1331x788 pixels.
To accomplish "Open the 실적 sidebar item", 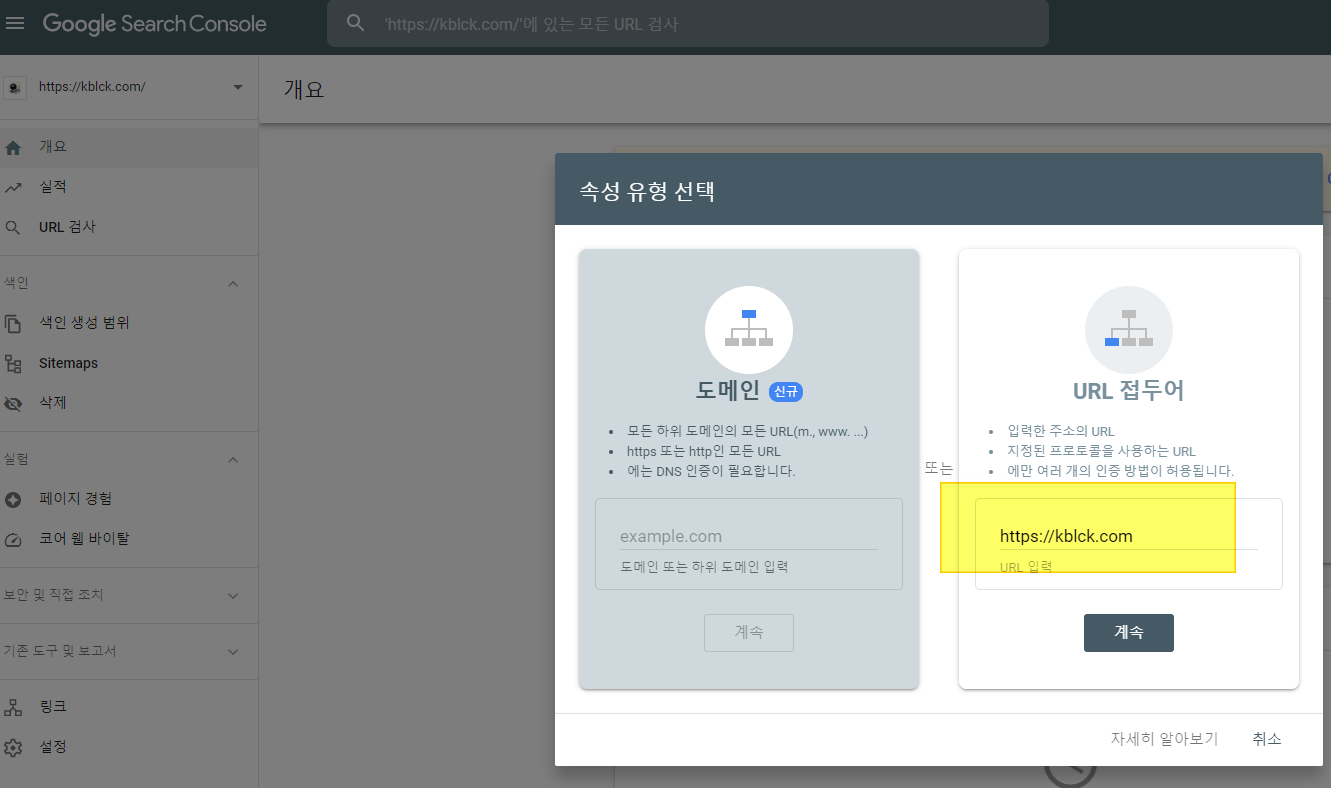I will 129,187.
